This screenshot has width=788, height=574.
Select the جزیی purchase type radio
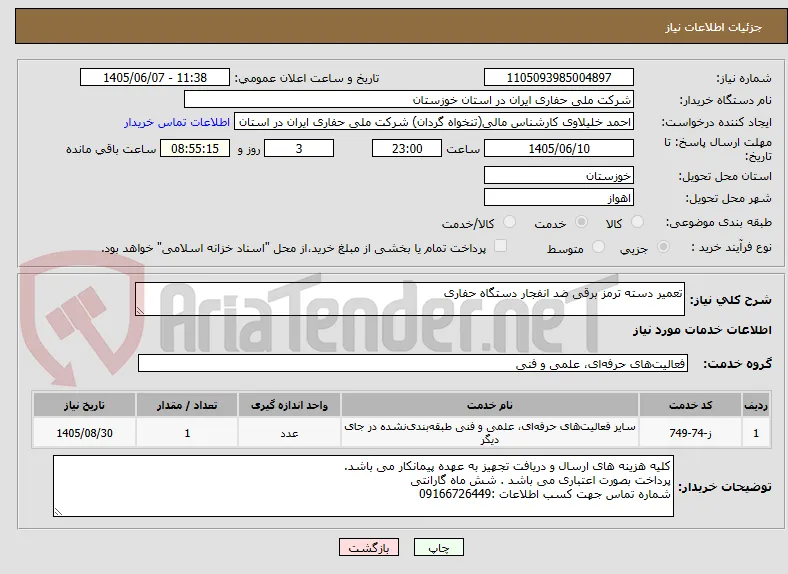(x=663, y=247)
